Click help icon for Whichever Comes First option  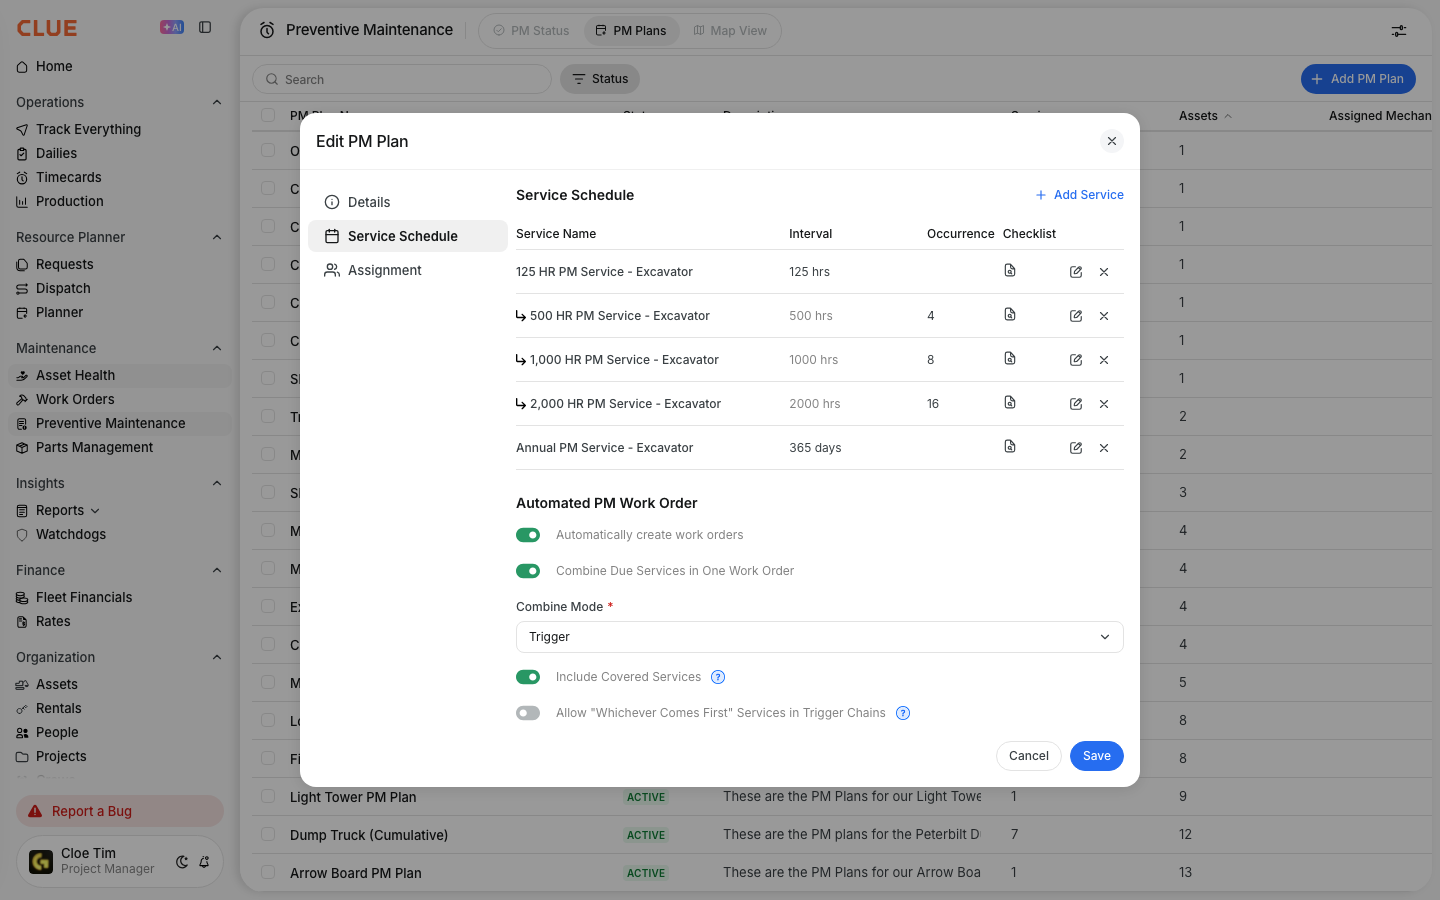coord(903,713)
